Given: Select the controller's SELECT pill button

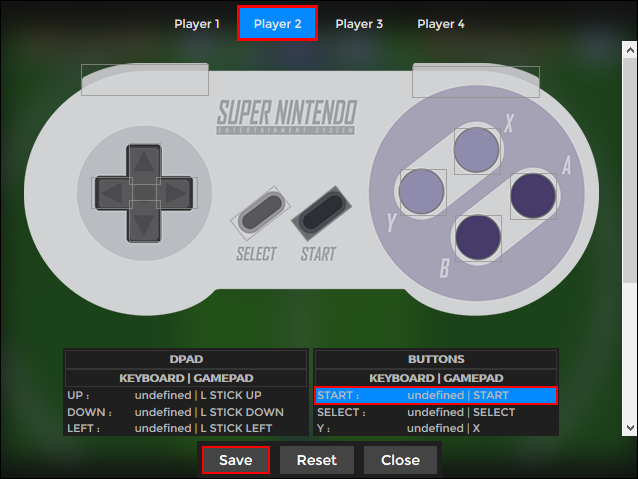Looking at the screenshot, I should tap(260, 213).
